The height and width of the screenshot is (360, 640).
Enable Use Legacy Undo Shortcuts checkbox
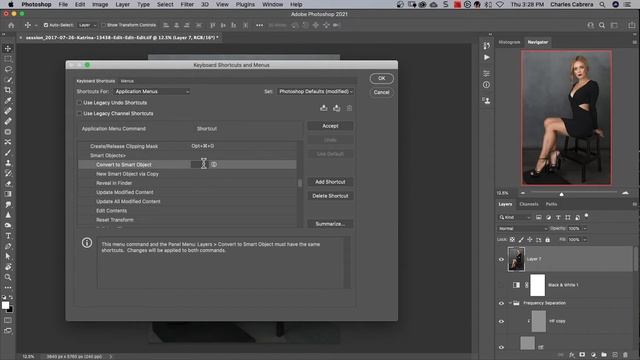pyautogui.click(x=80, y=103)
